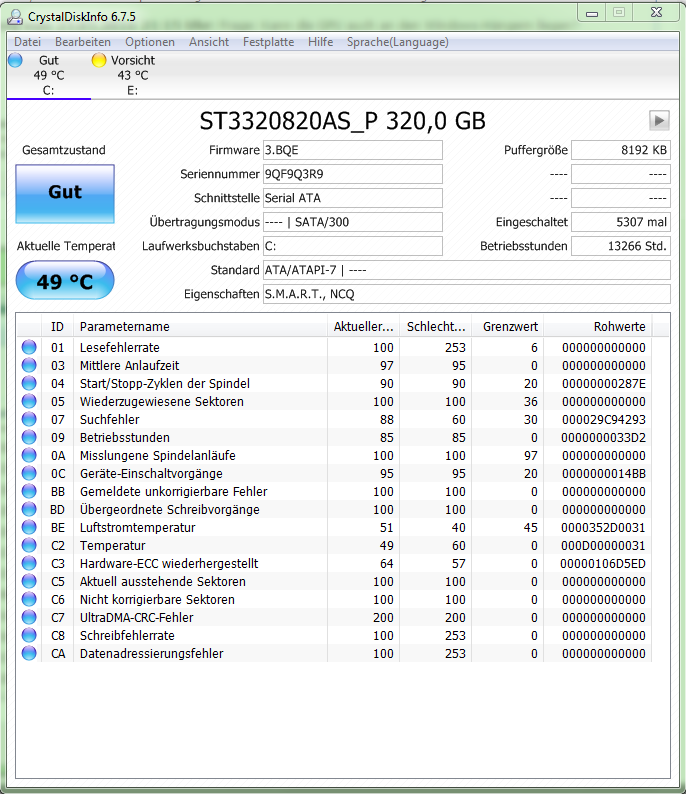
Task: Select the Luftstromtemperatur parameter name
Action: 138,528
